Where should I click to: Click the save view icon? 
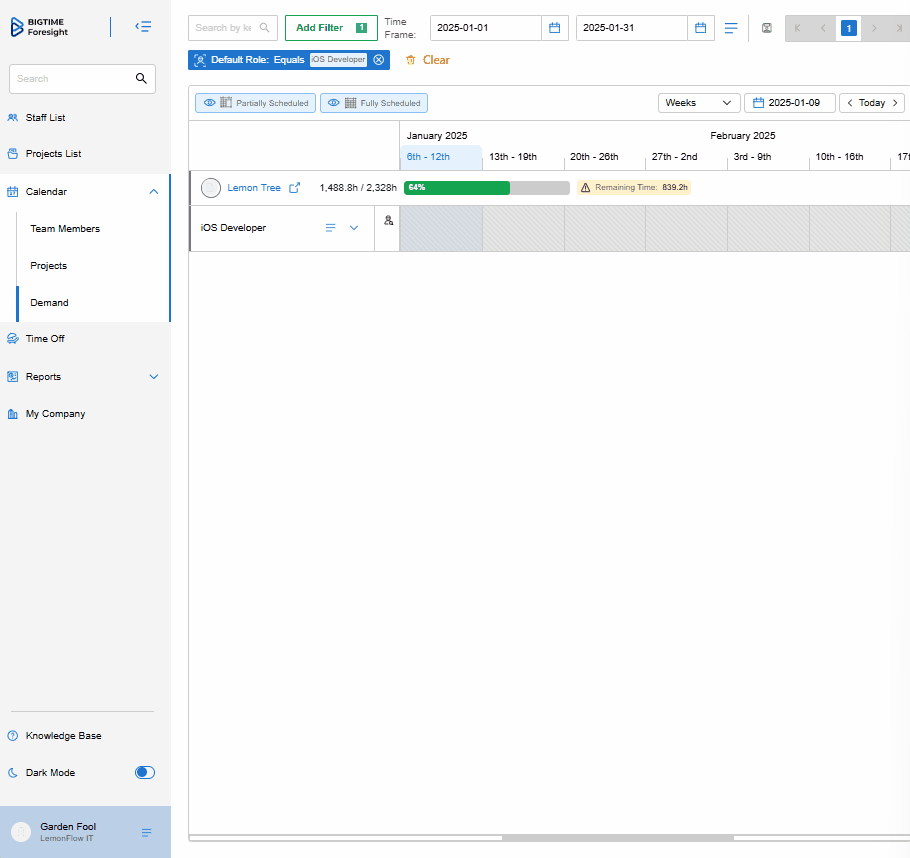click(767, 28)
